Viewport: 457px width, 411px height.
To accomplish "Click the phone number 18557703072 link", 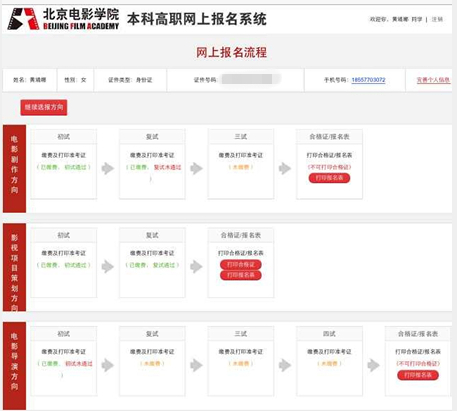I will (x=368, y=80).
